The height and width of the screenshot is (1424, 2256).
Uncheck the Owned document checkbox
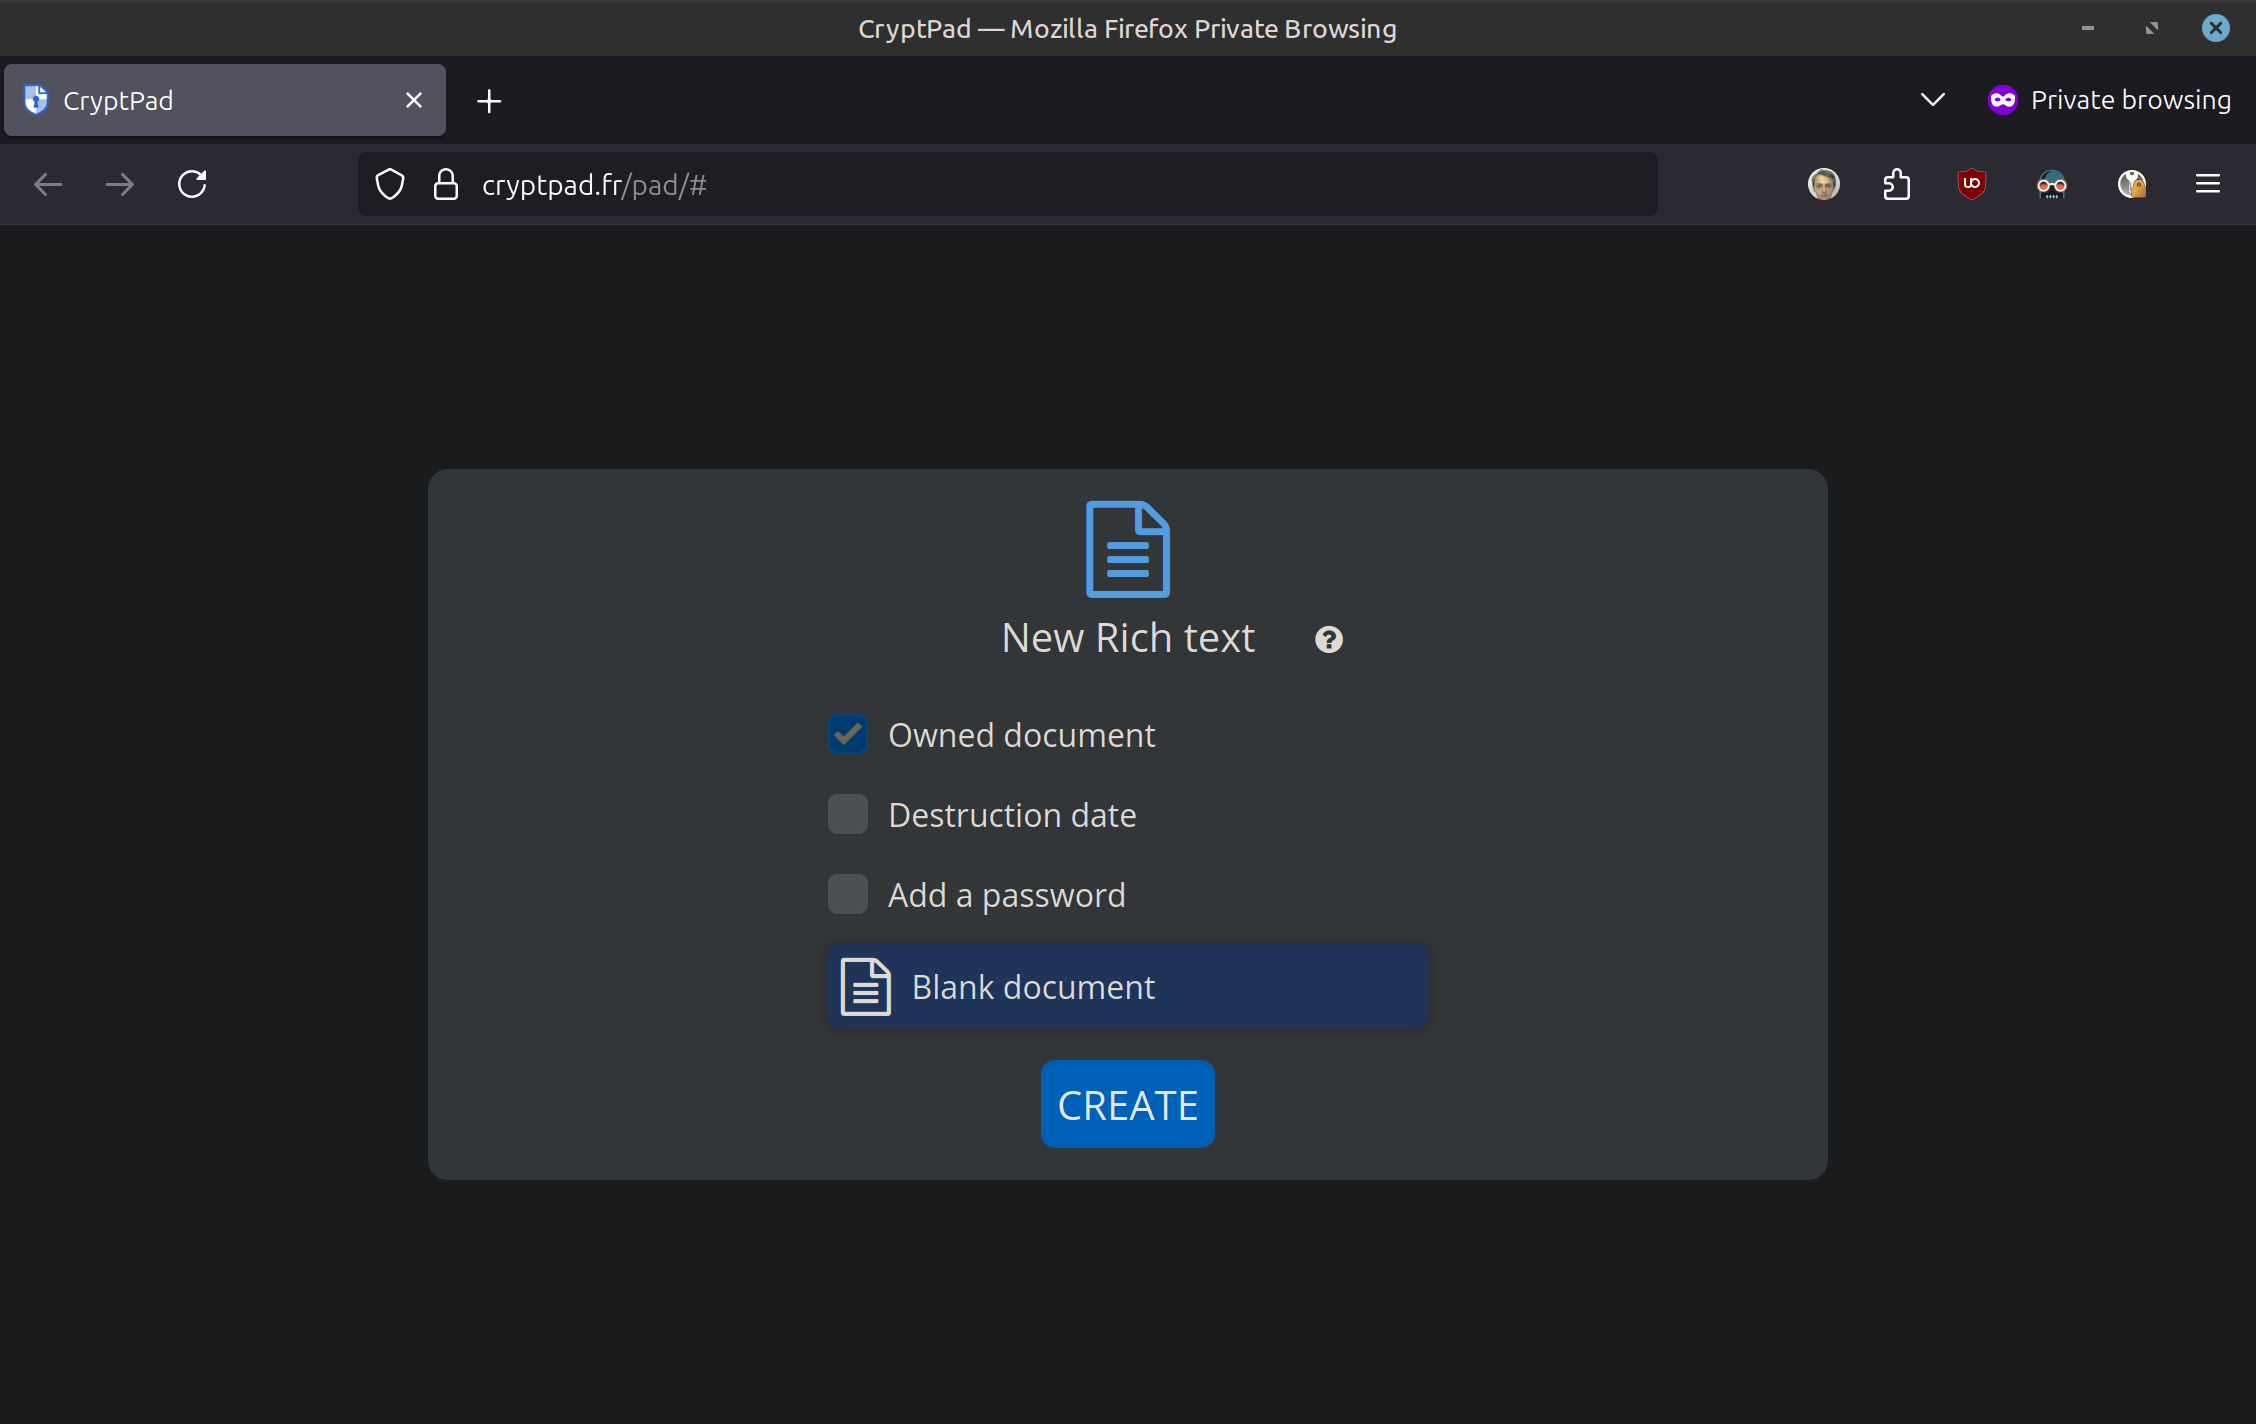[x=848, y=734]
